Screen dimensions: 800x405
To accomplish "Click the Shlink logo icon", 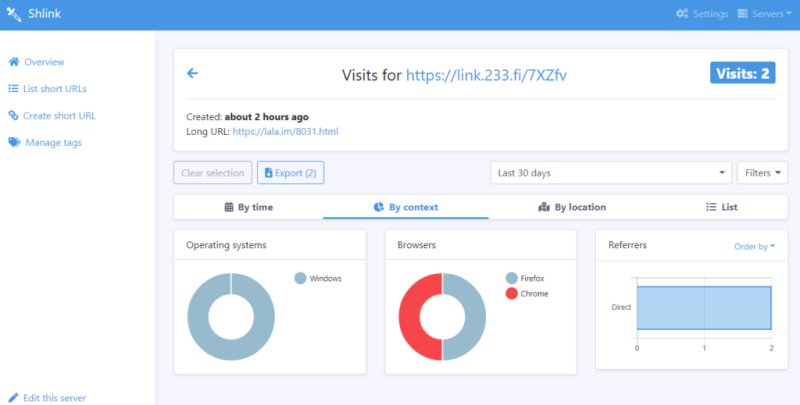I will tap(14, 14).
